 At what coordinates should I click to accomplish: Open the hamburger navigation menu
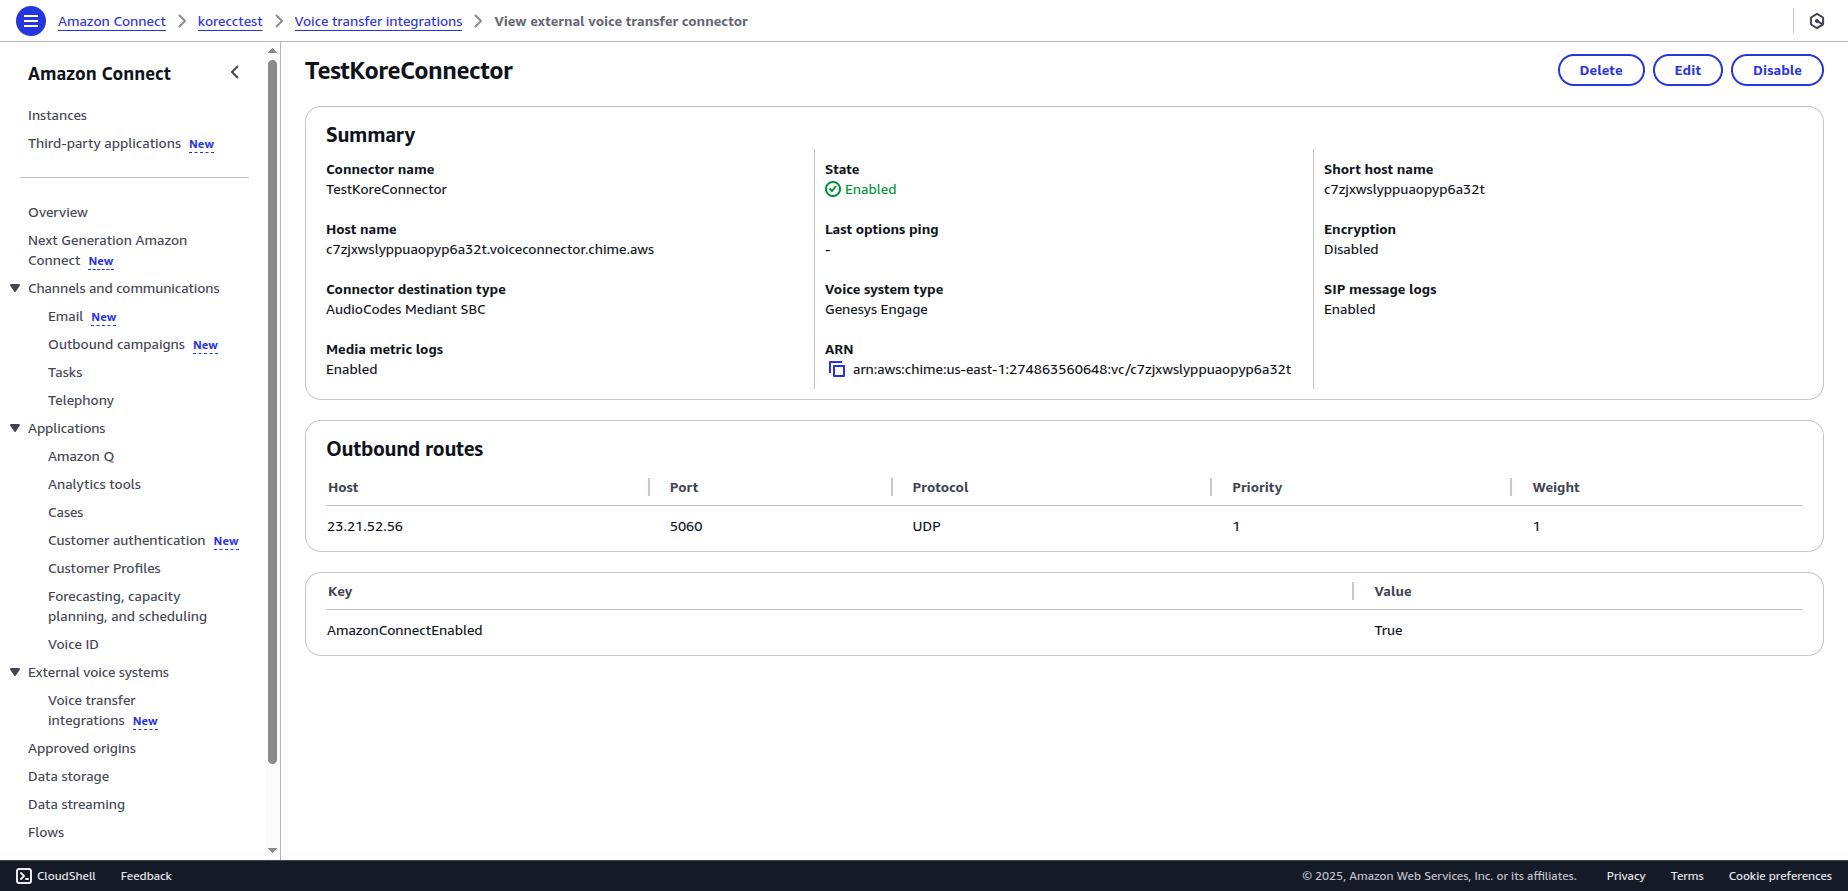(x=31, y=21)
